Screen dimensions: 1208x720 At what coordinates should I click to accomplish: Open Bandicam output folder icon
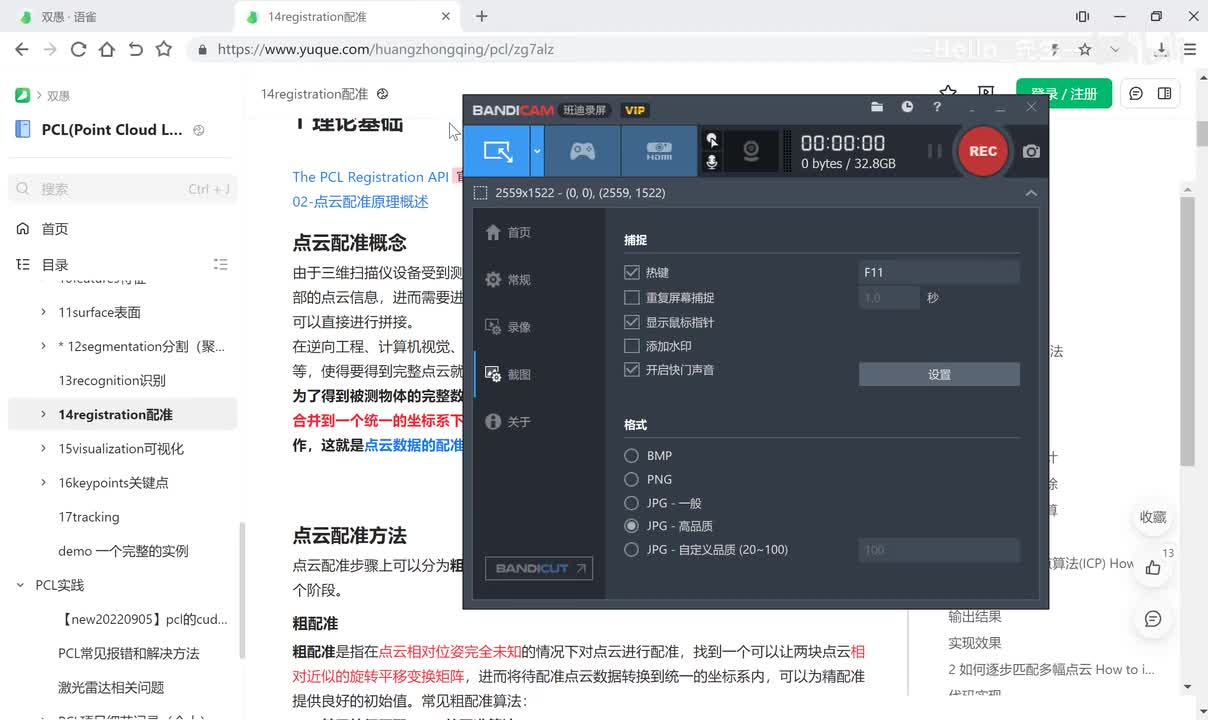point(877,107)
